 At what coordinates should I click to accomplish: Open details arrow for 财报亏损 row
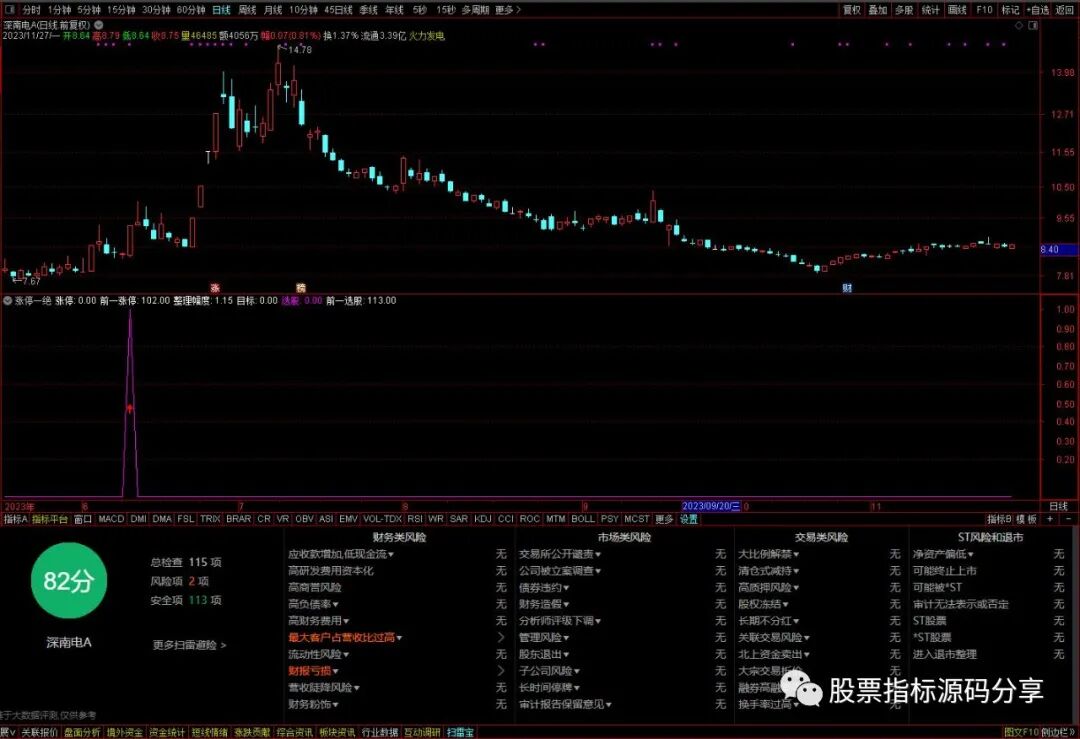coord(501,671)
